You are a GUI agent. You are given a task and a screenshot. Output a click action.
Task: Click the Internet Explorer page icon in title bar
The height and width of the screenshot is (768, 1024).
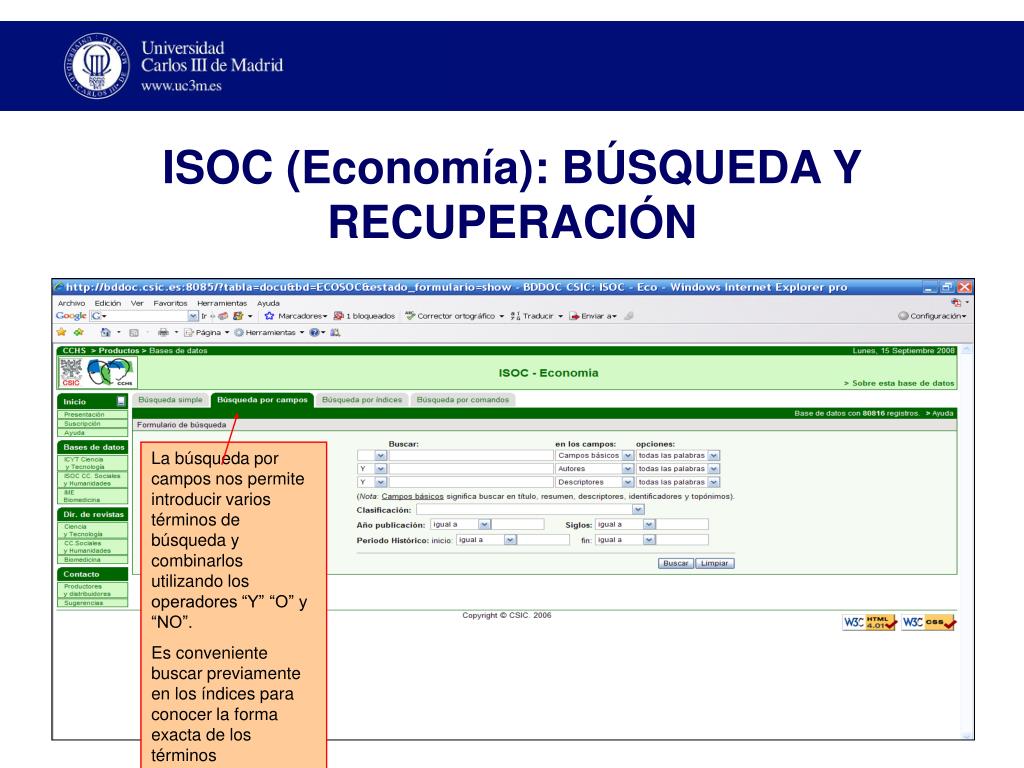point(59,287)
